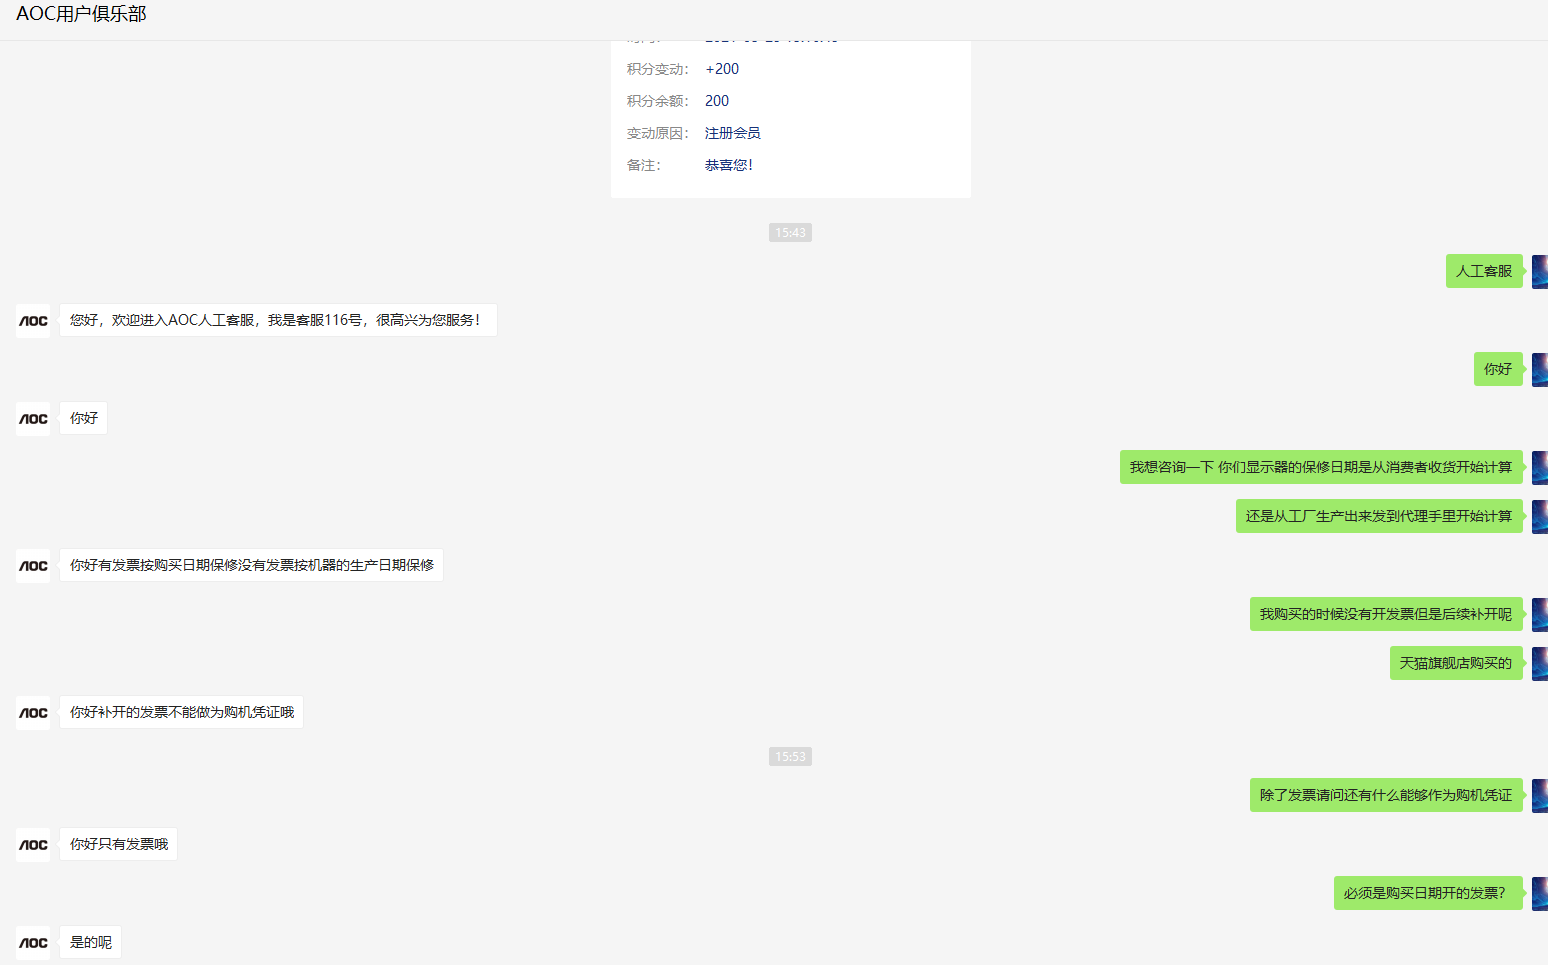Click AOC avatar next to the 是的呢 reply
This screenshot has width=1548, height=965.
point(33,943)
